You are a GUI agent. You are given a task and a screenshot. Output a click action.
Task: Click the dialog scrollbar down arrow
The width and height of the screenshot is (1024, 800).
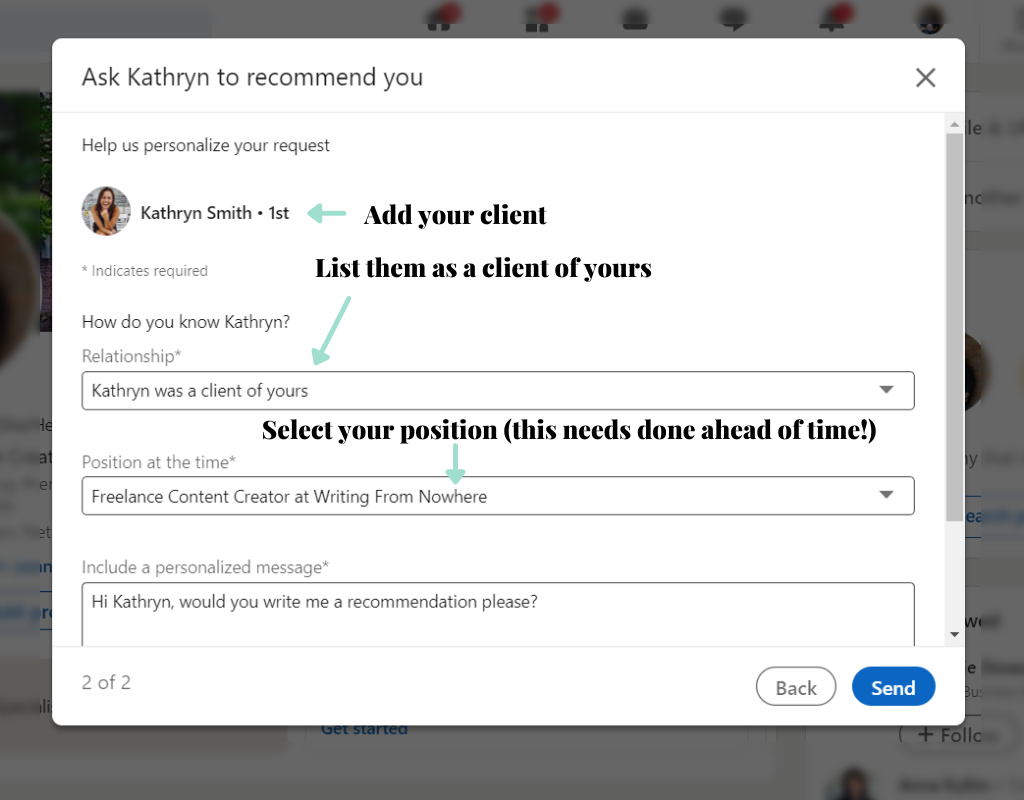[x=954, y=634]
